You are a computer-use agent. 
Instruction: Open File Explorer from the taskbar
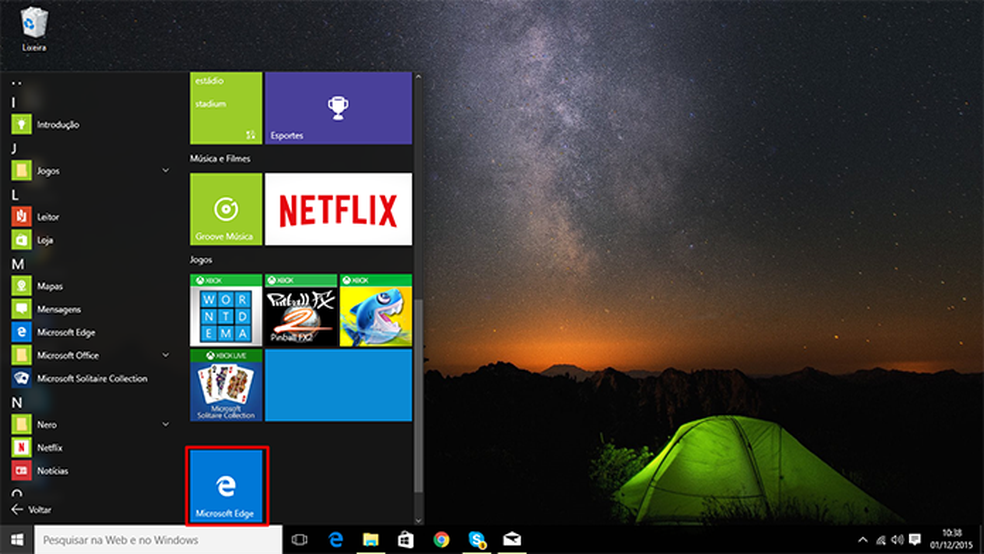pos(371,540)
